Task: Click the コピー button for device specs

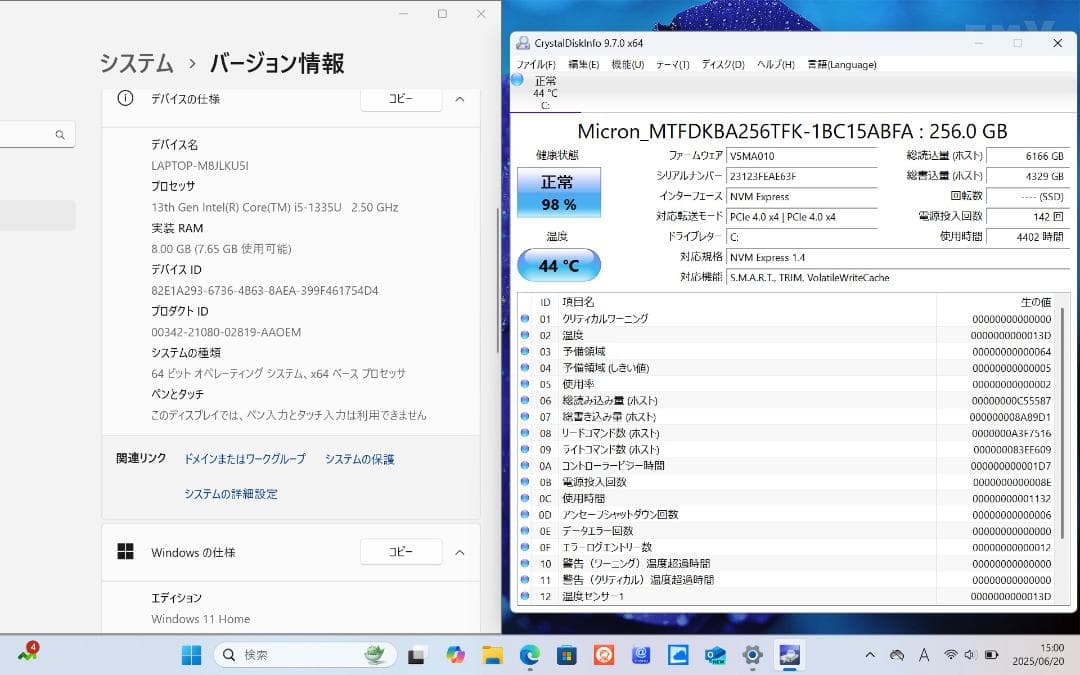Action: click(x=400, y=99)
